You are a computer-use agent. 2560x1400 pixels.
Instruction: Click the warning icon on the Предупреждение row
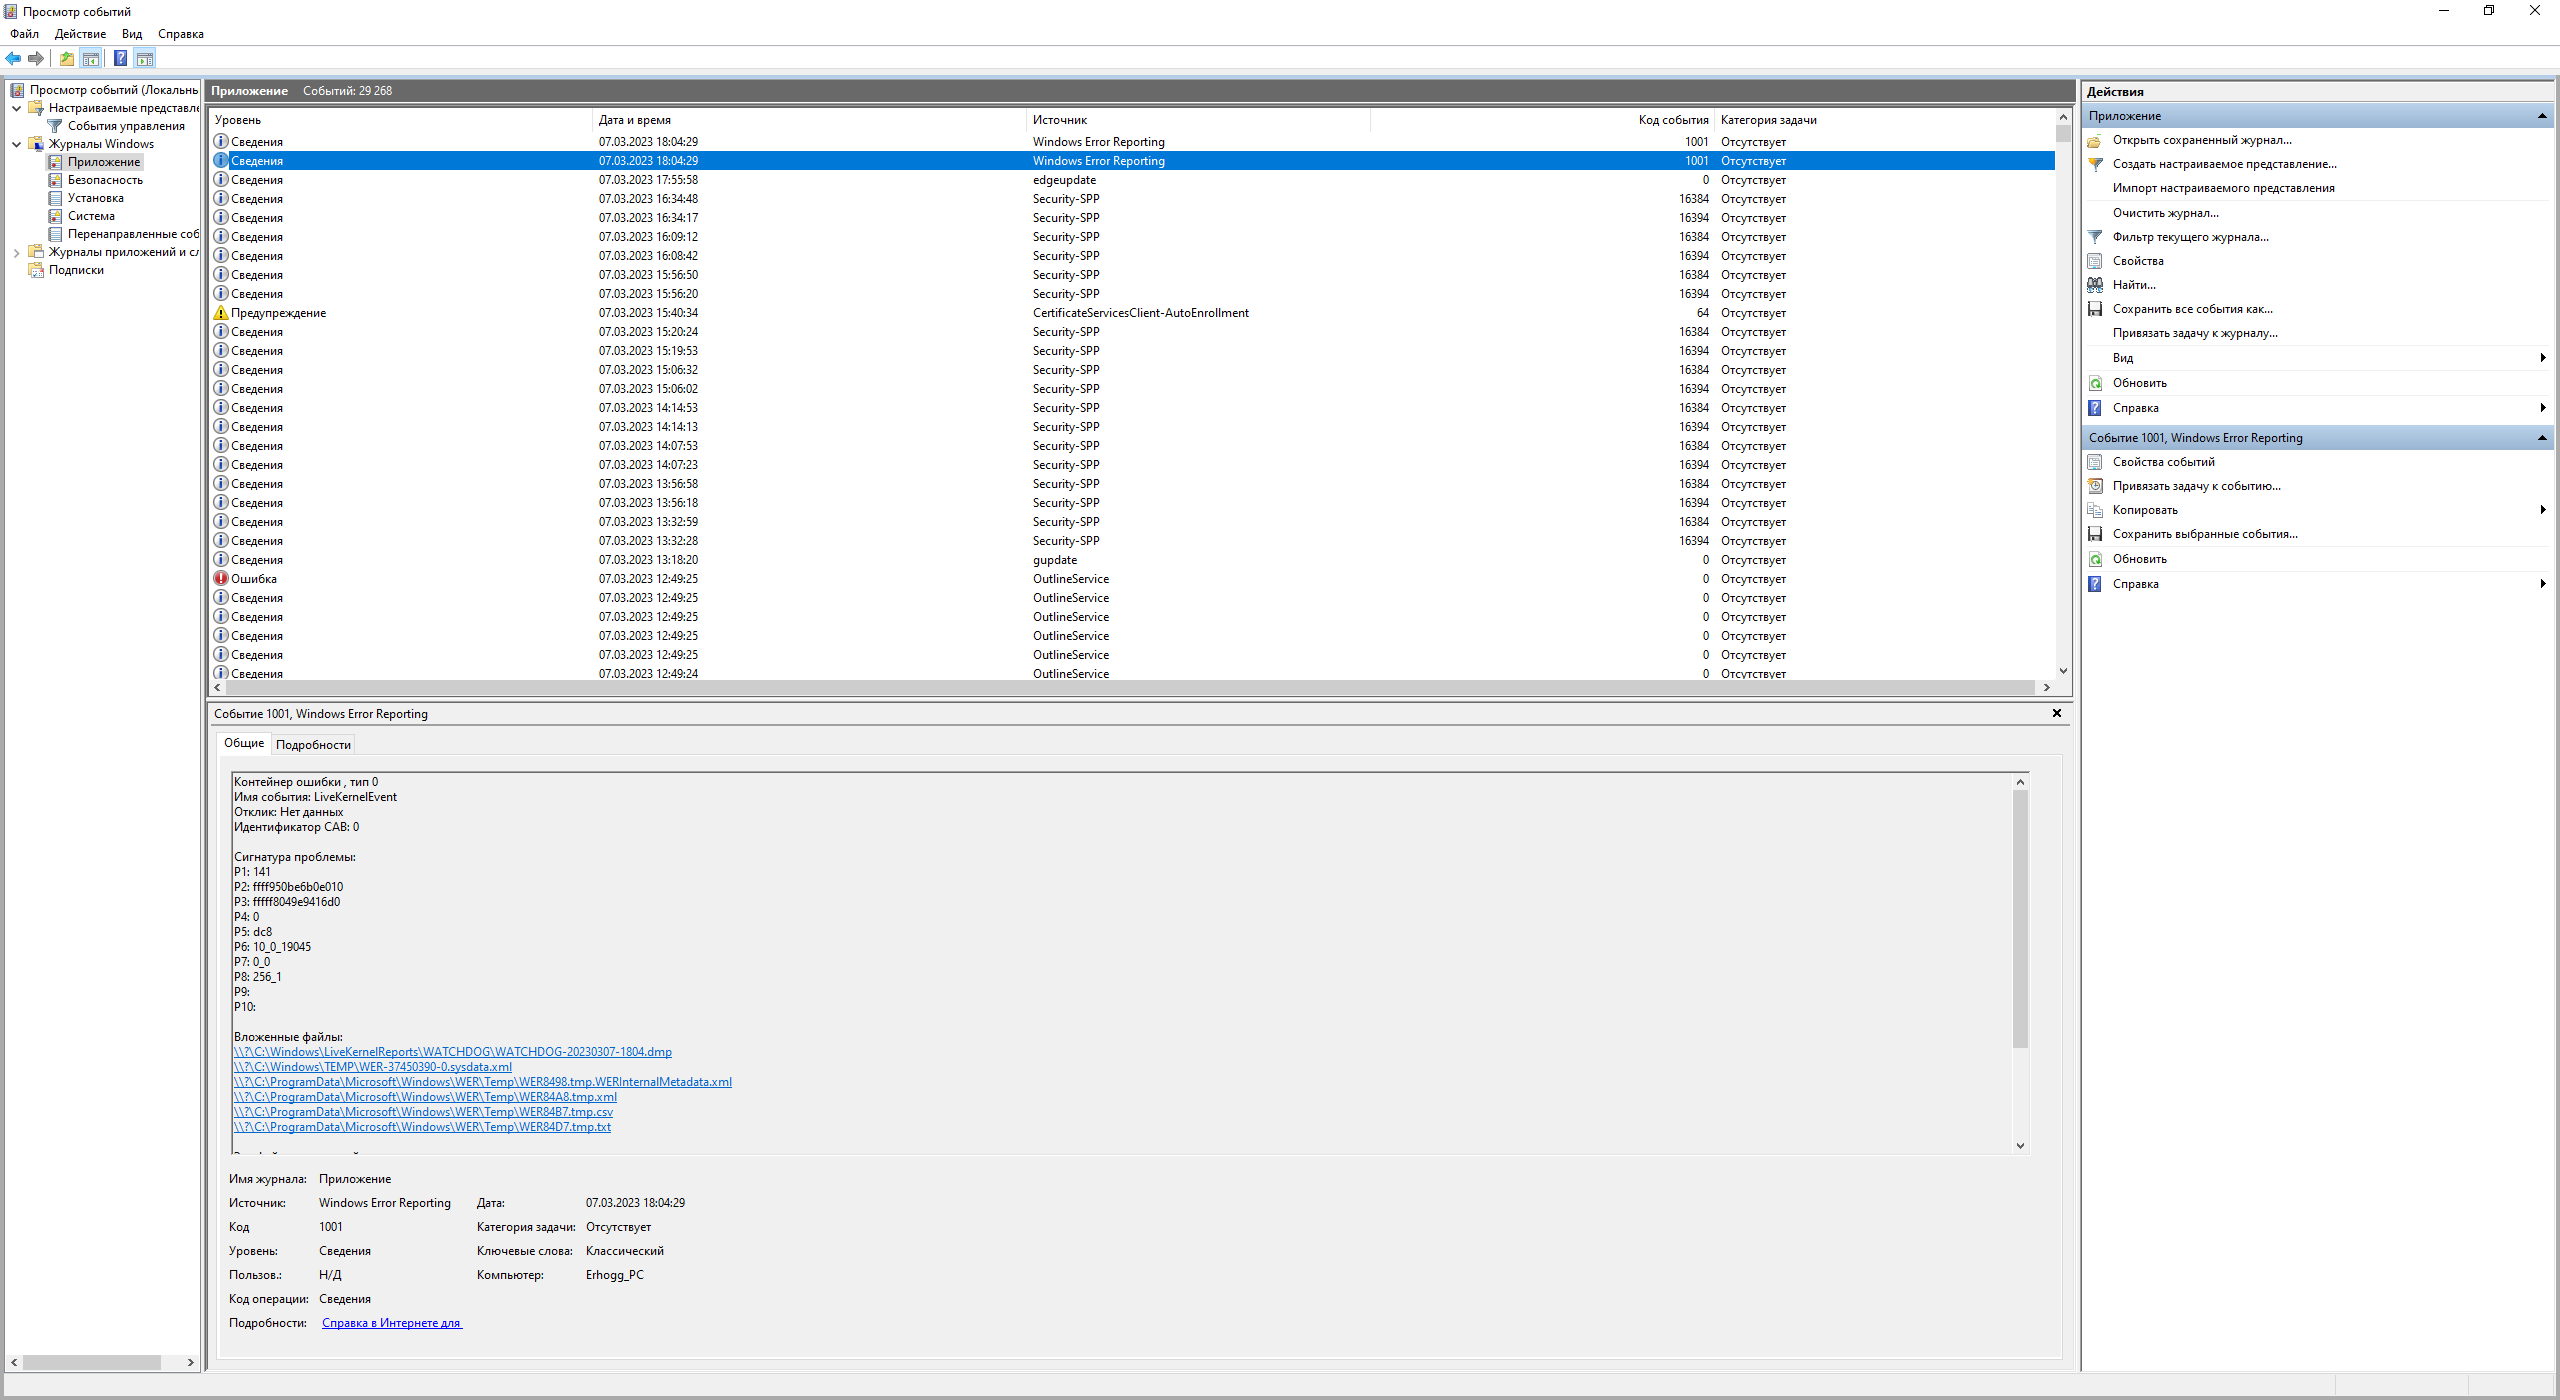[x=221, y=313]
